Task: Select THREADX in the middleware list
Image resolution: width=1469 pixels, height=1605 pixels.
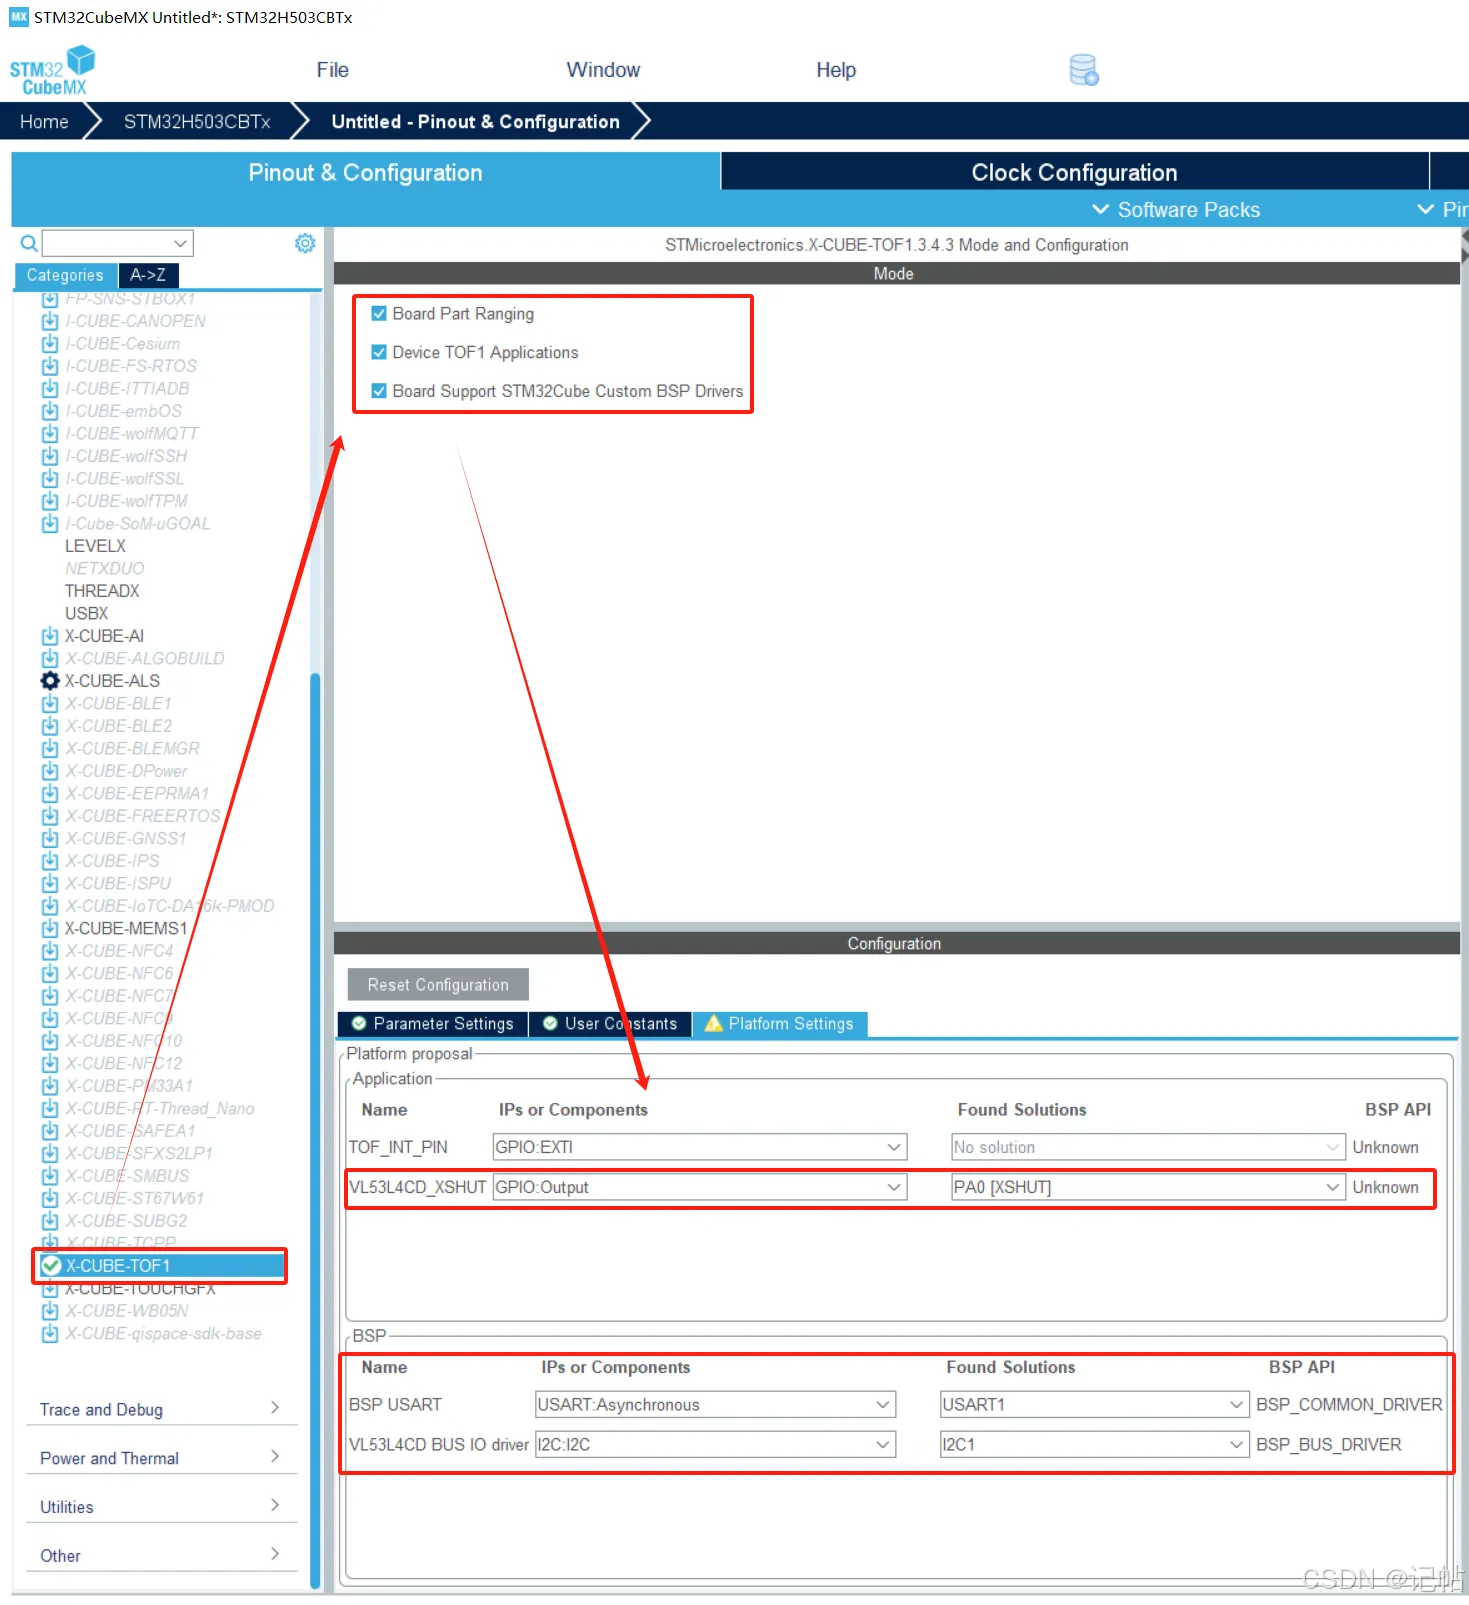Action: pos(102,591)
